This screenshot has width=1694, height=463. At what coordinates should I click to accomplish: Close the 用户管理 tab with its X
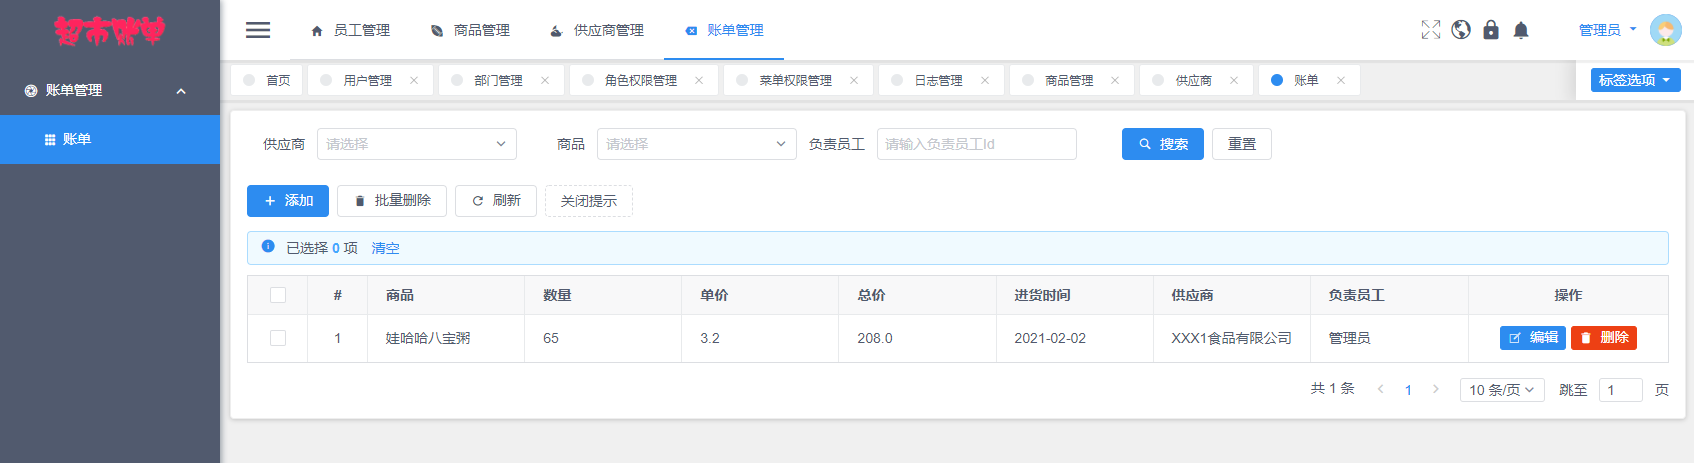[414, 81]
